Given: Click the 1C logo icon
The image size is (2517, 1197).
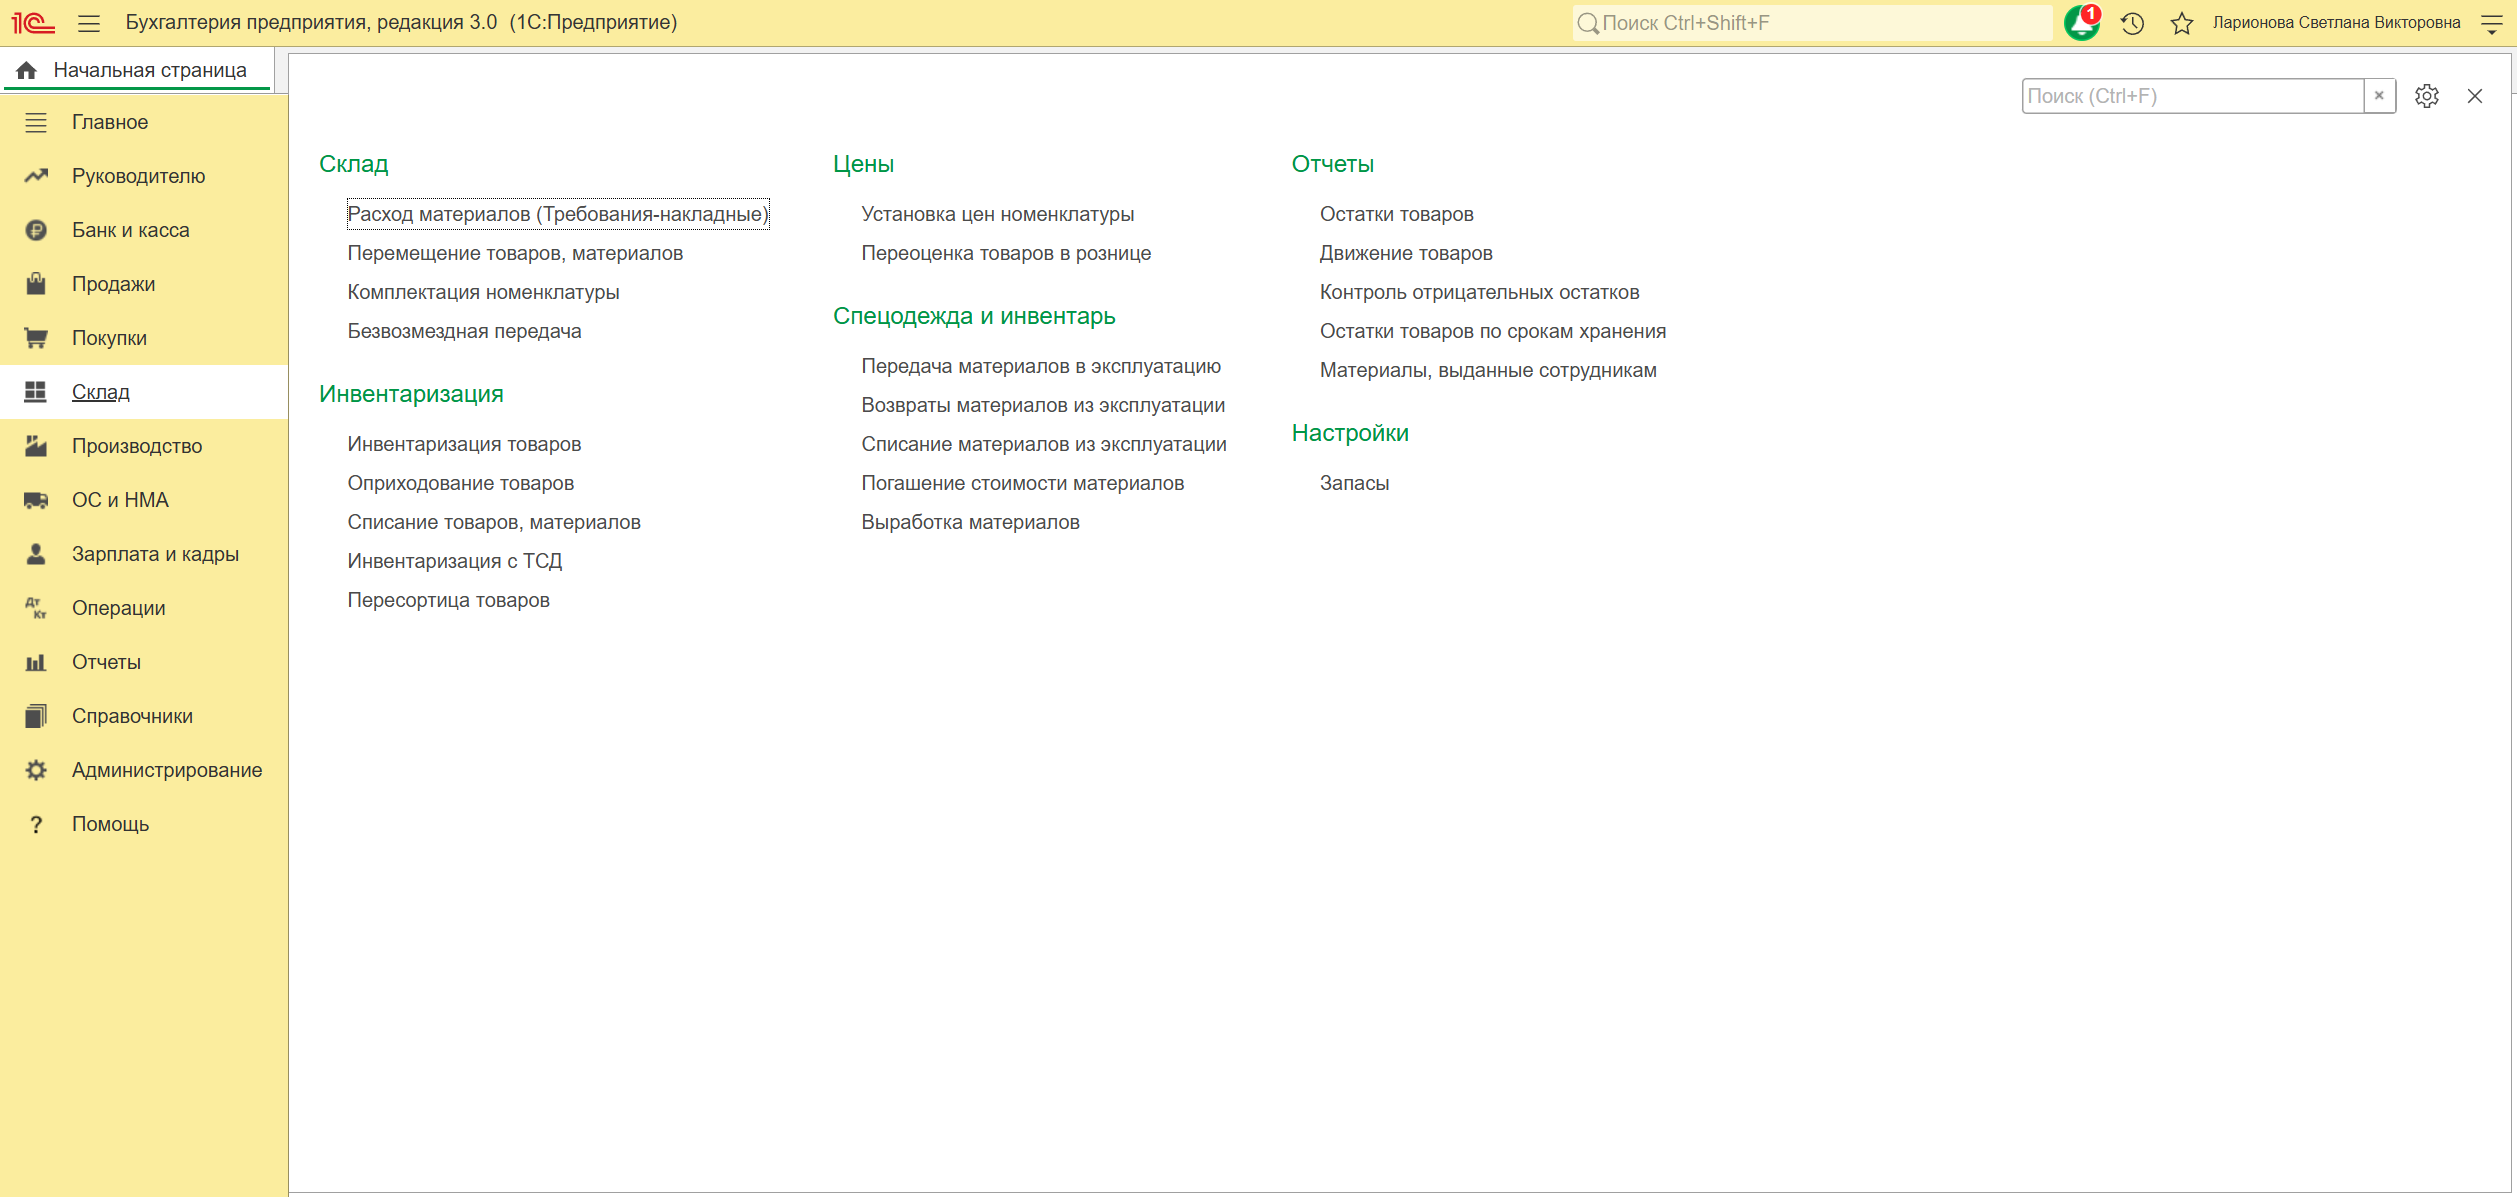Looking at the screenshot, I should (x=33, y=22).
